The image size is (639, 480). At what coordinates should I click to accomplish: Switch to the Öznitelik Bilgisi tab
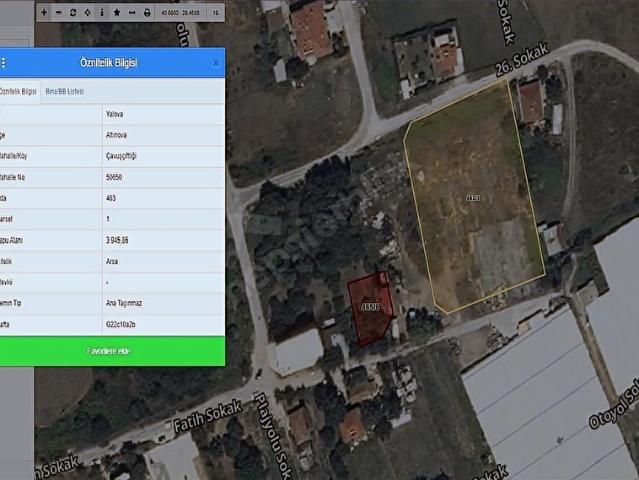click(18, 91)
